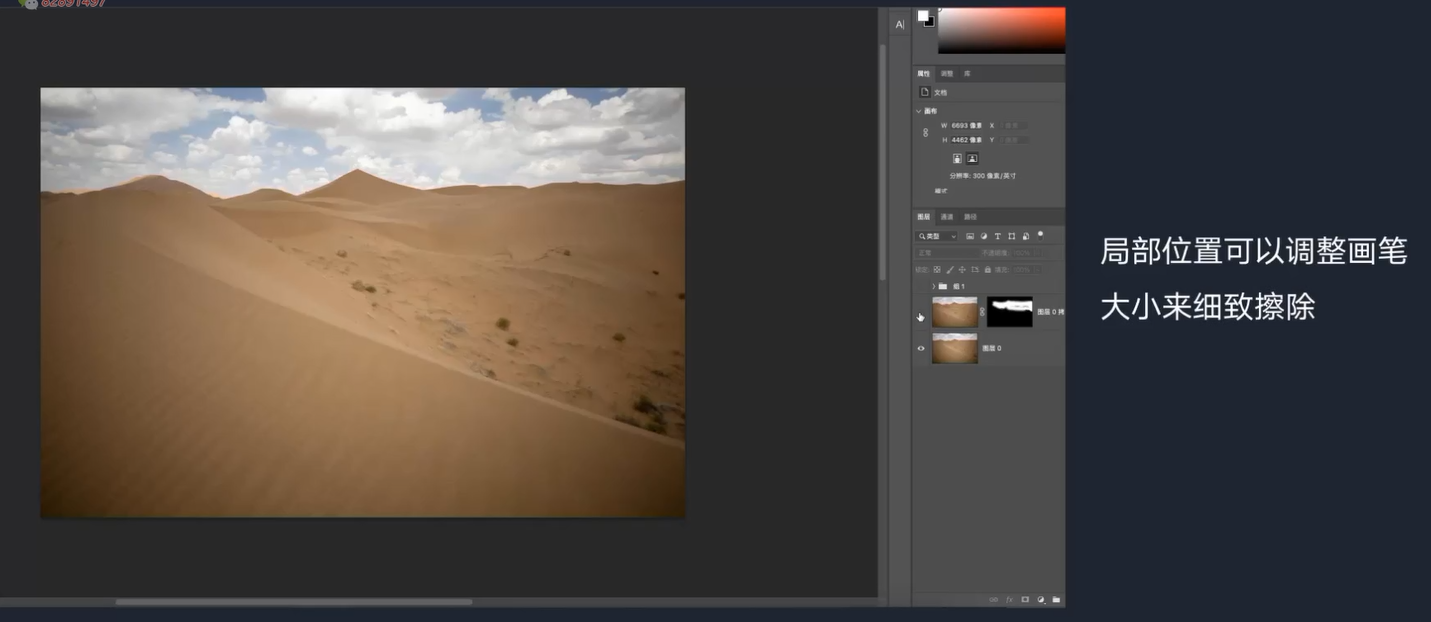Add a layer mask with the mask icon
Screen dimensions: 1431x622
point(1025,600)
